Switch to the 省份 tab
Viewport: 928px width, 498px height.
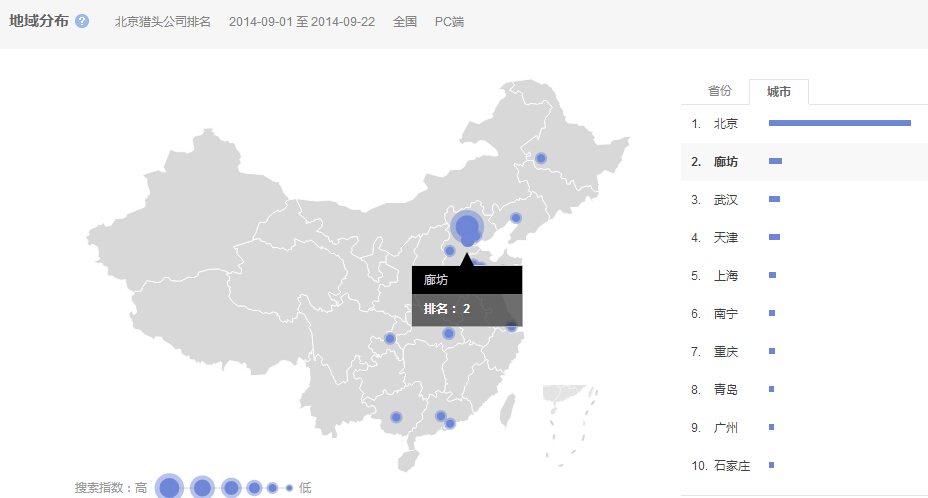tap(720, 91)
